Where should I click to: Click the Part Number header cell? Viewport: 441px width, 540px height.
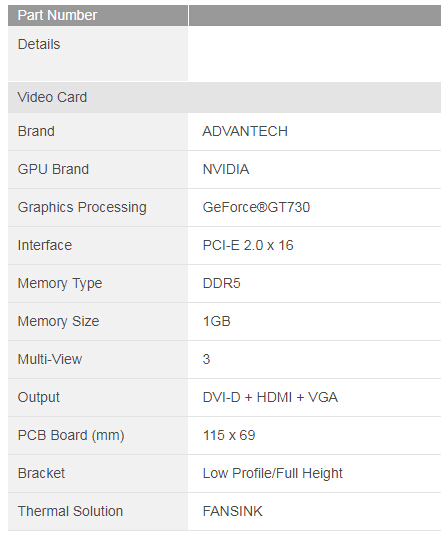point(98,15)
